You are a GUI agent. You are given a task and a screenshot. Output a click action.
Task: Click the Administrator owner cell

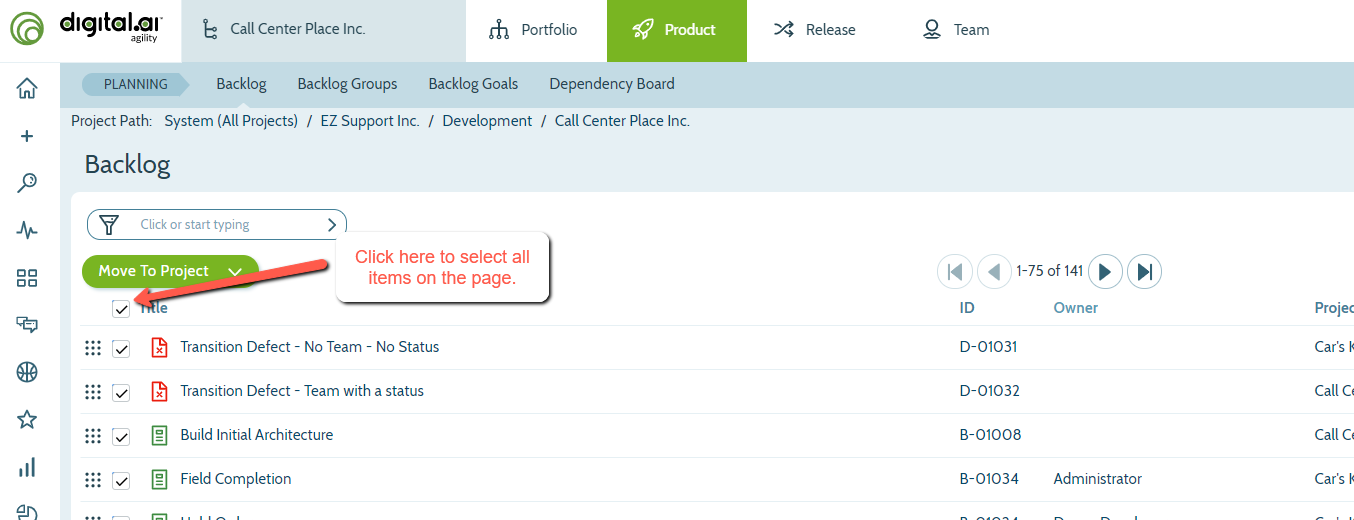coord(1097,479)
